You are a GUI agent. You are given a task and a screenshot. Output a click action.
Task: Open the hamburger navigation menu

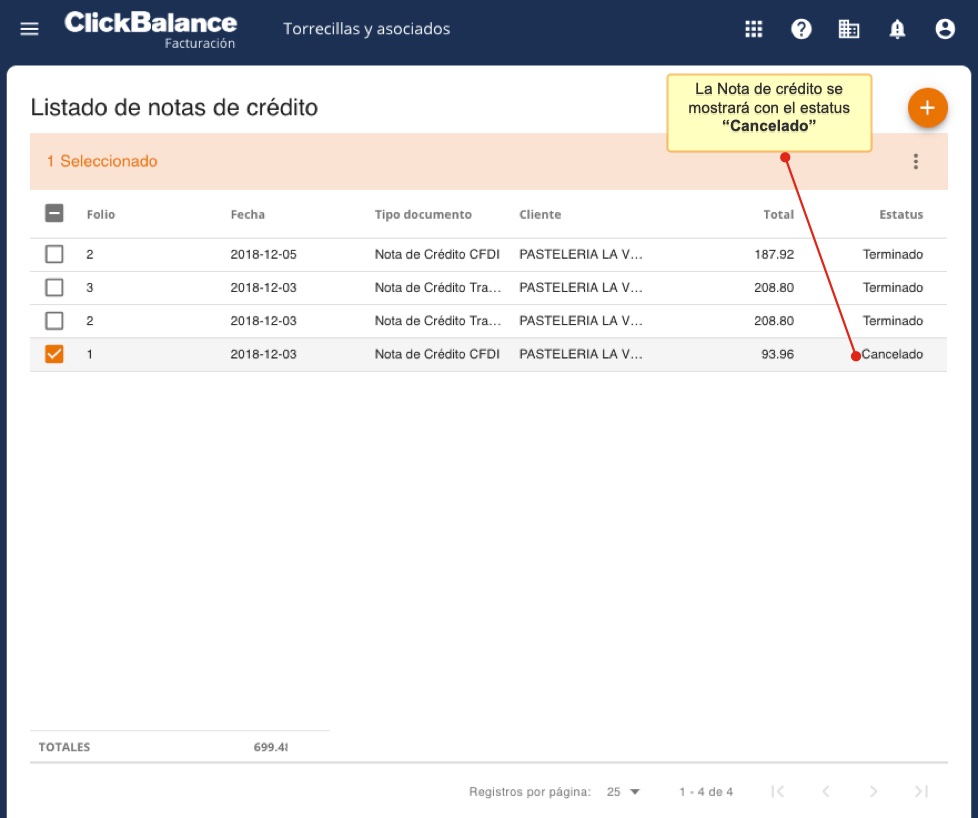pos(30,29)
